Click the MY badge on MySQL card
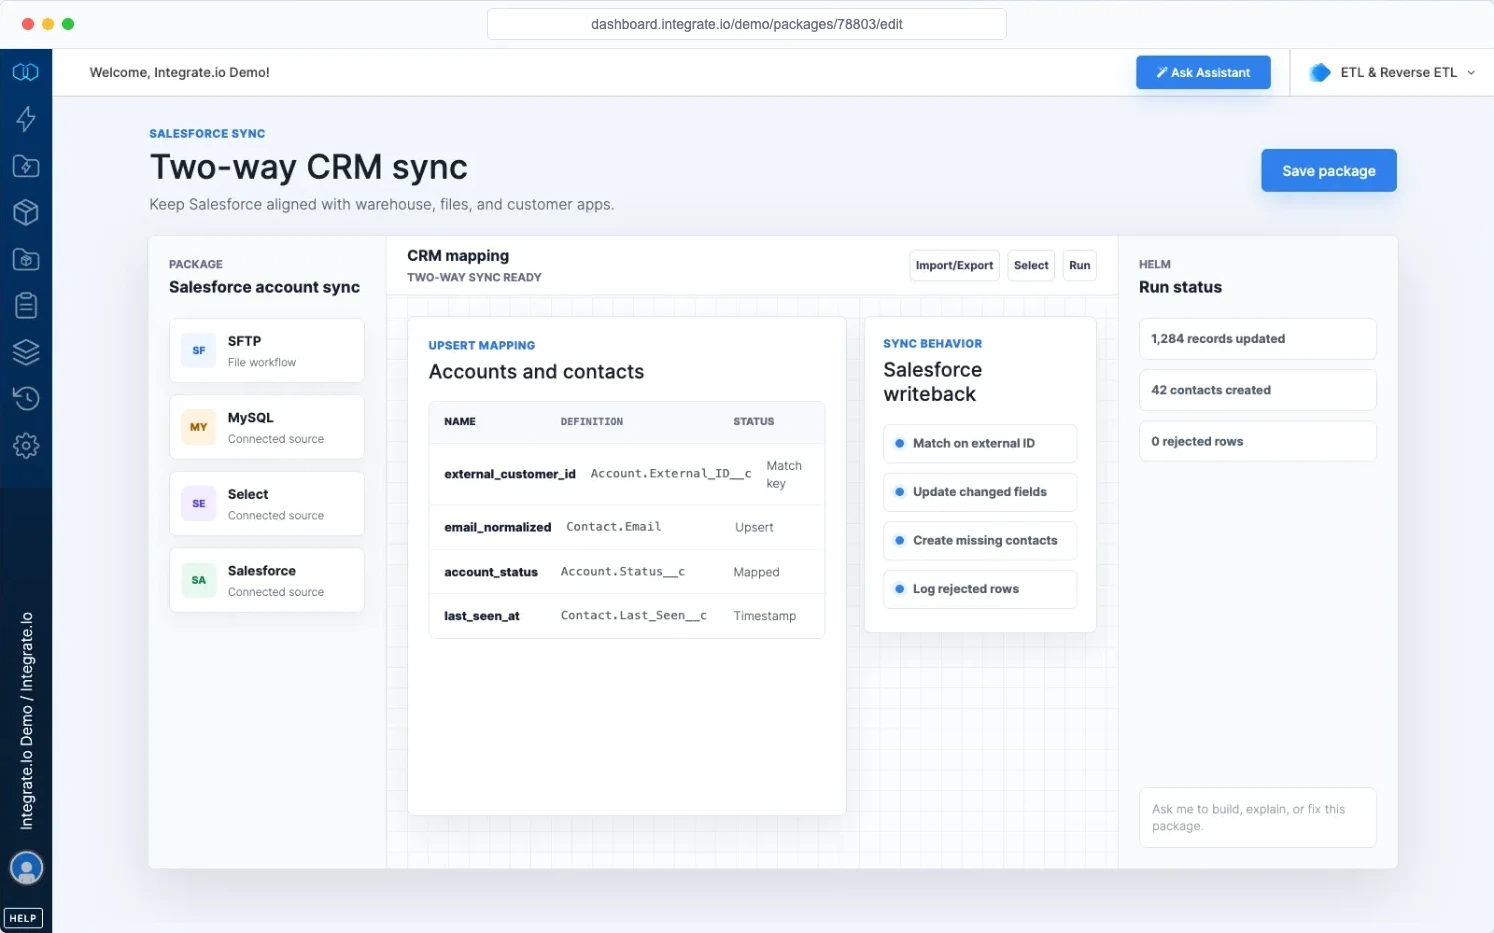This screenshot has height=933, width=1494. click(x=199, y=427)
